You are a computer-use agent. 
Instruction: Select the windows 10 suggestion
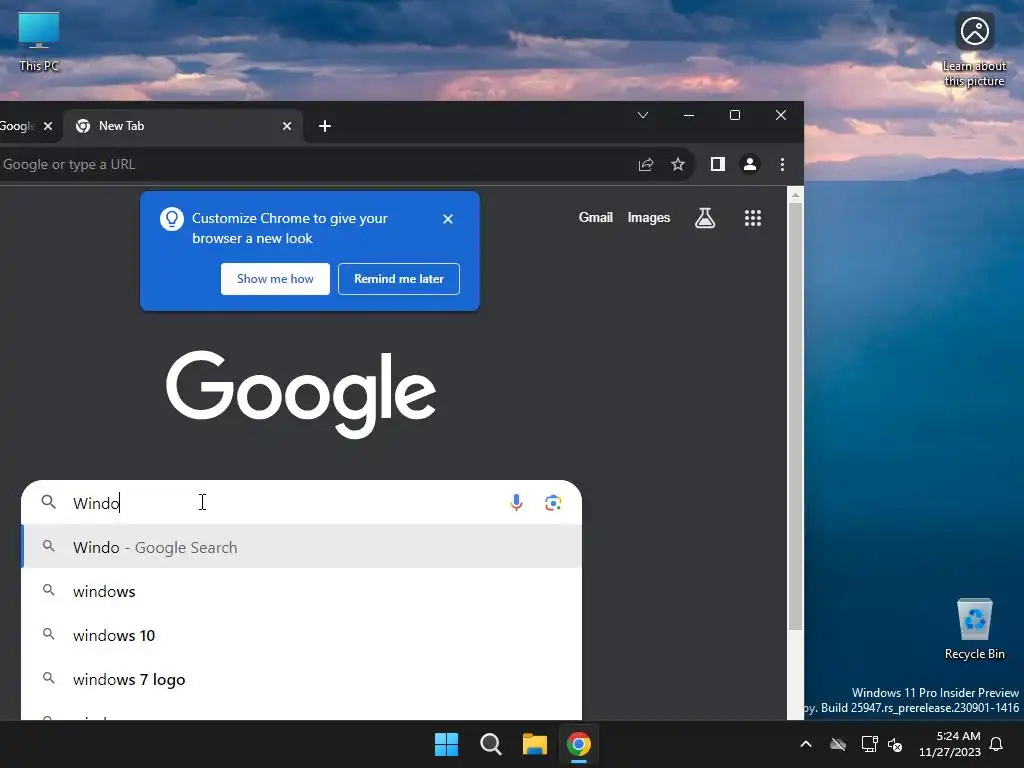tap(302, 635)
